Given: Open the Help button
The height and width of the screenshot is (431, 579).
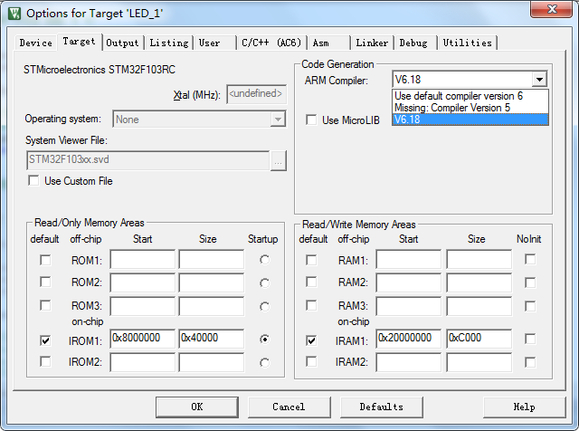Looking at the screenshot, I should pyautogui.click(x=524, y=407).
